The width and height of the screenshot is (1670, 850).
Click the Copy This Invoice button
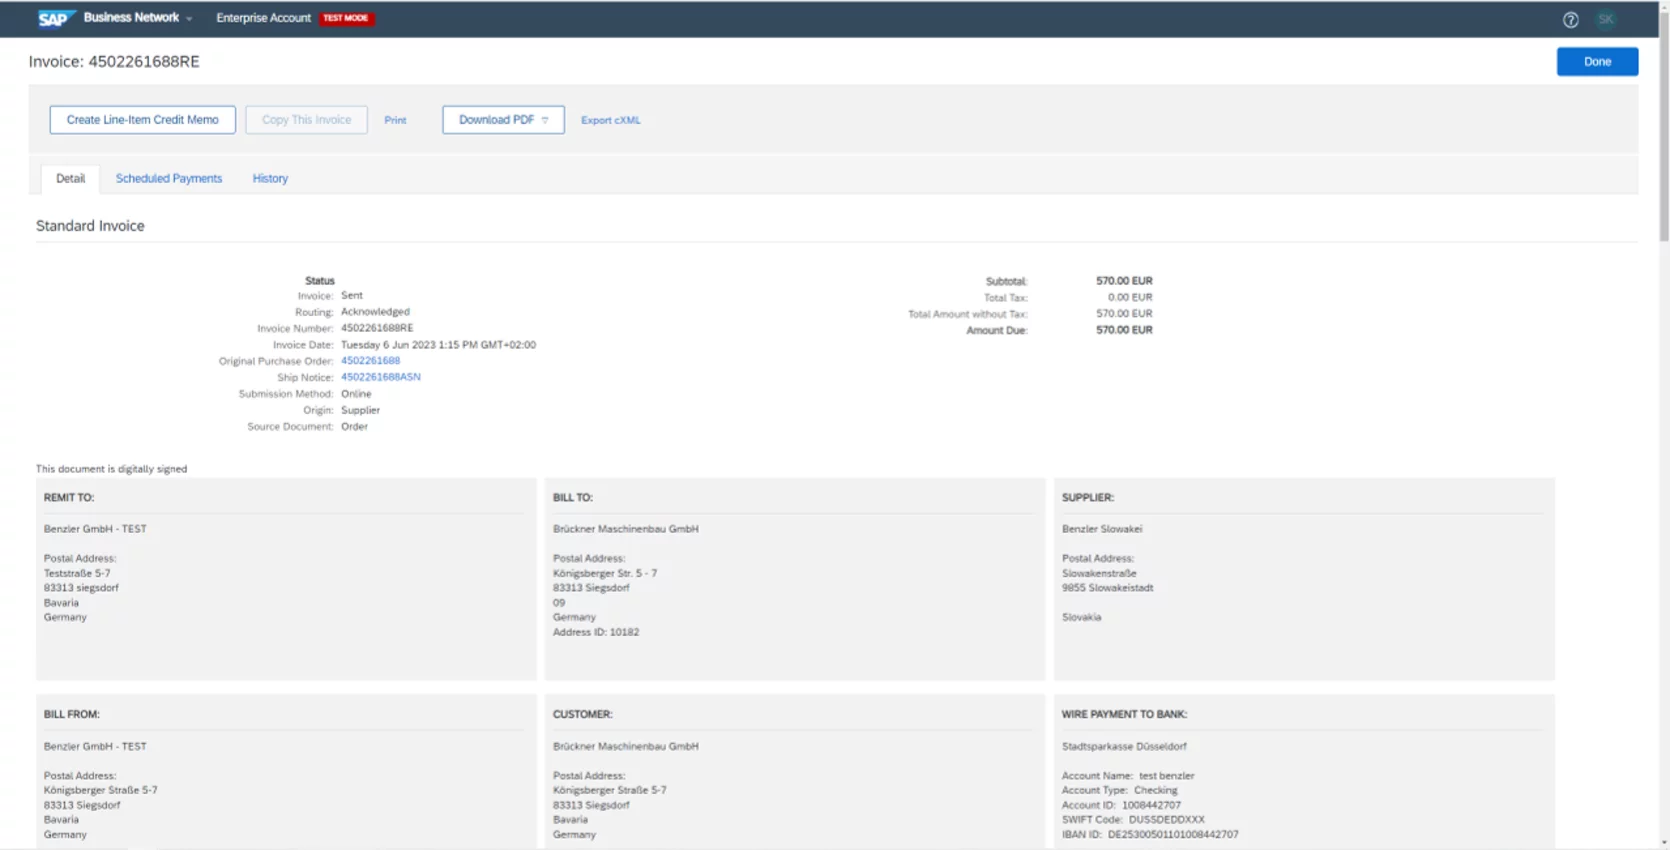point(306,120)
